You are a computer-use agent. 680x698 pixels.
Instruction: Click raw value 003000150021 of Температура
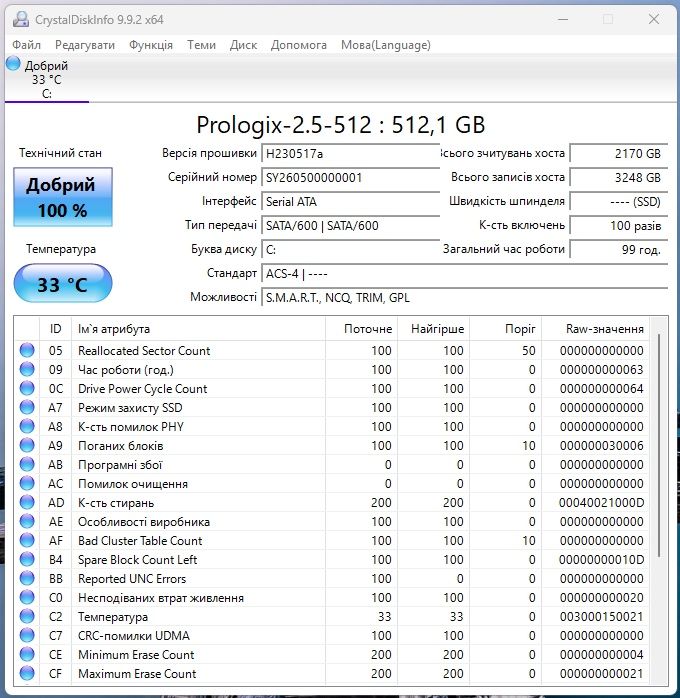point(601,617)
